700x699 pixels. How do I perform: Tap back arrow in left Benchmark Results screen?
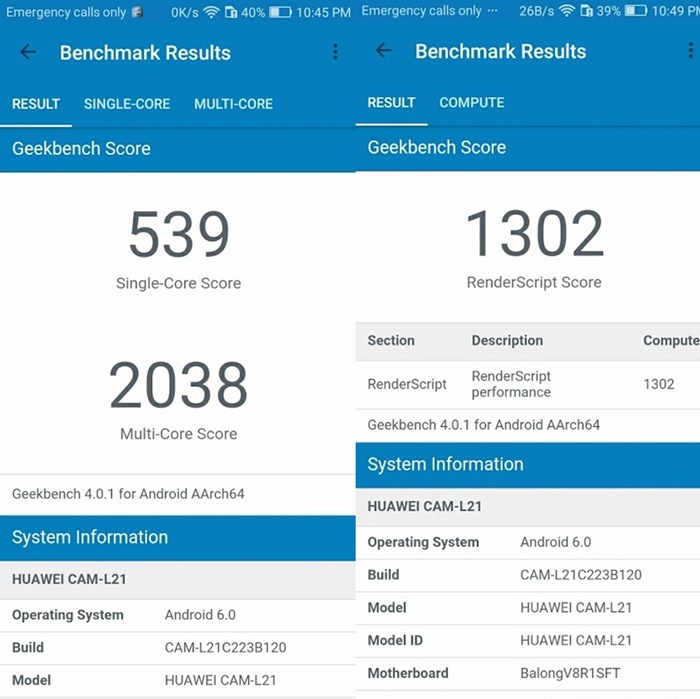click(28, 52)
